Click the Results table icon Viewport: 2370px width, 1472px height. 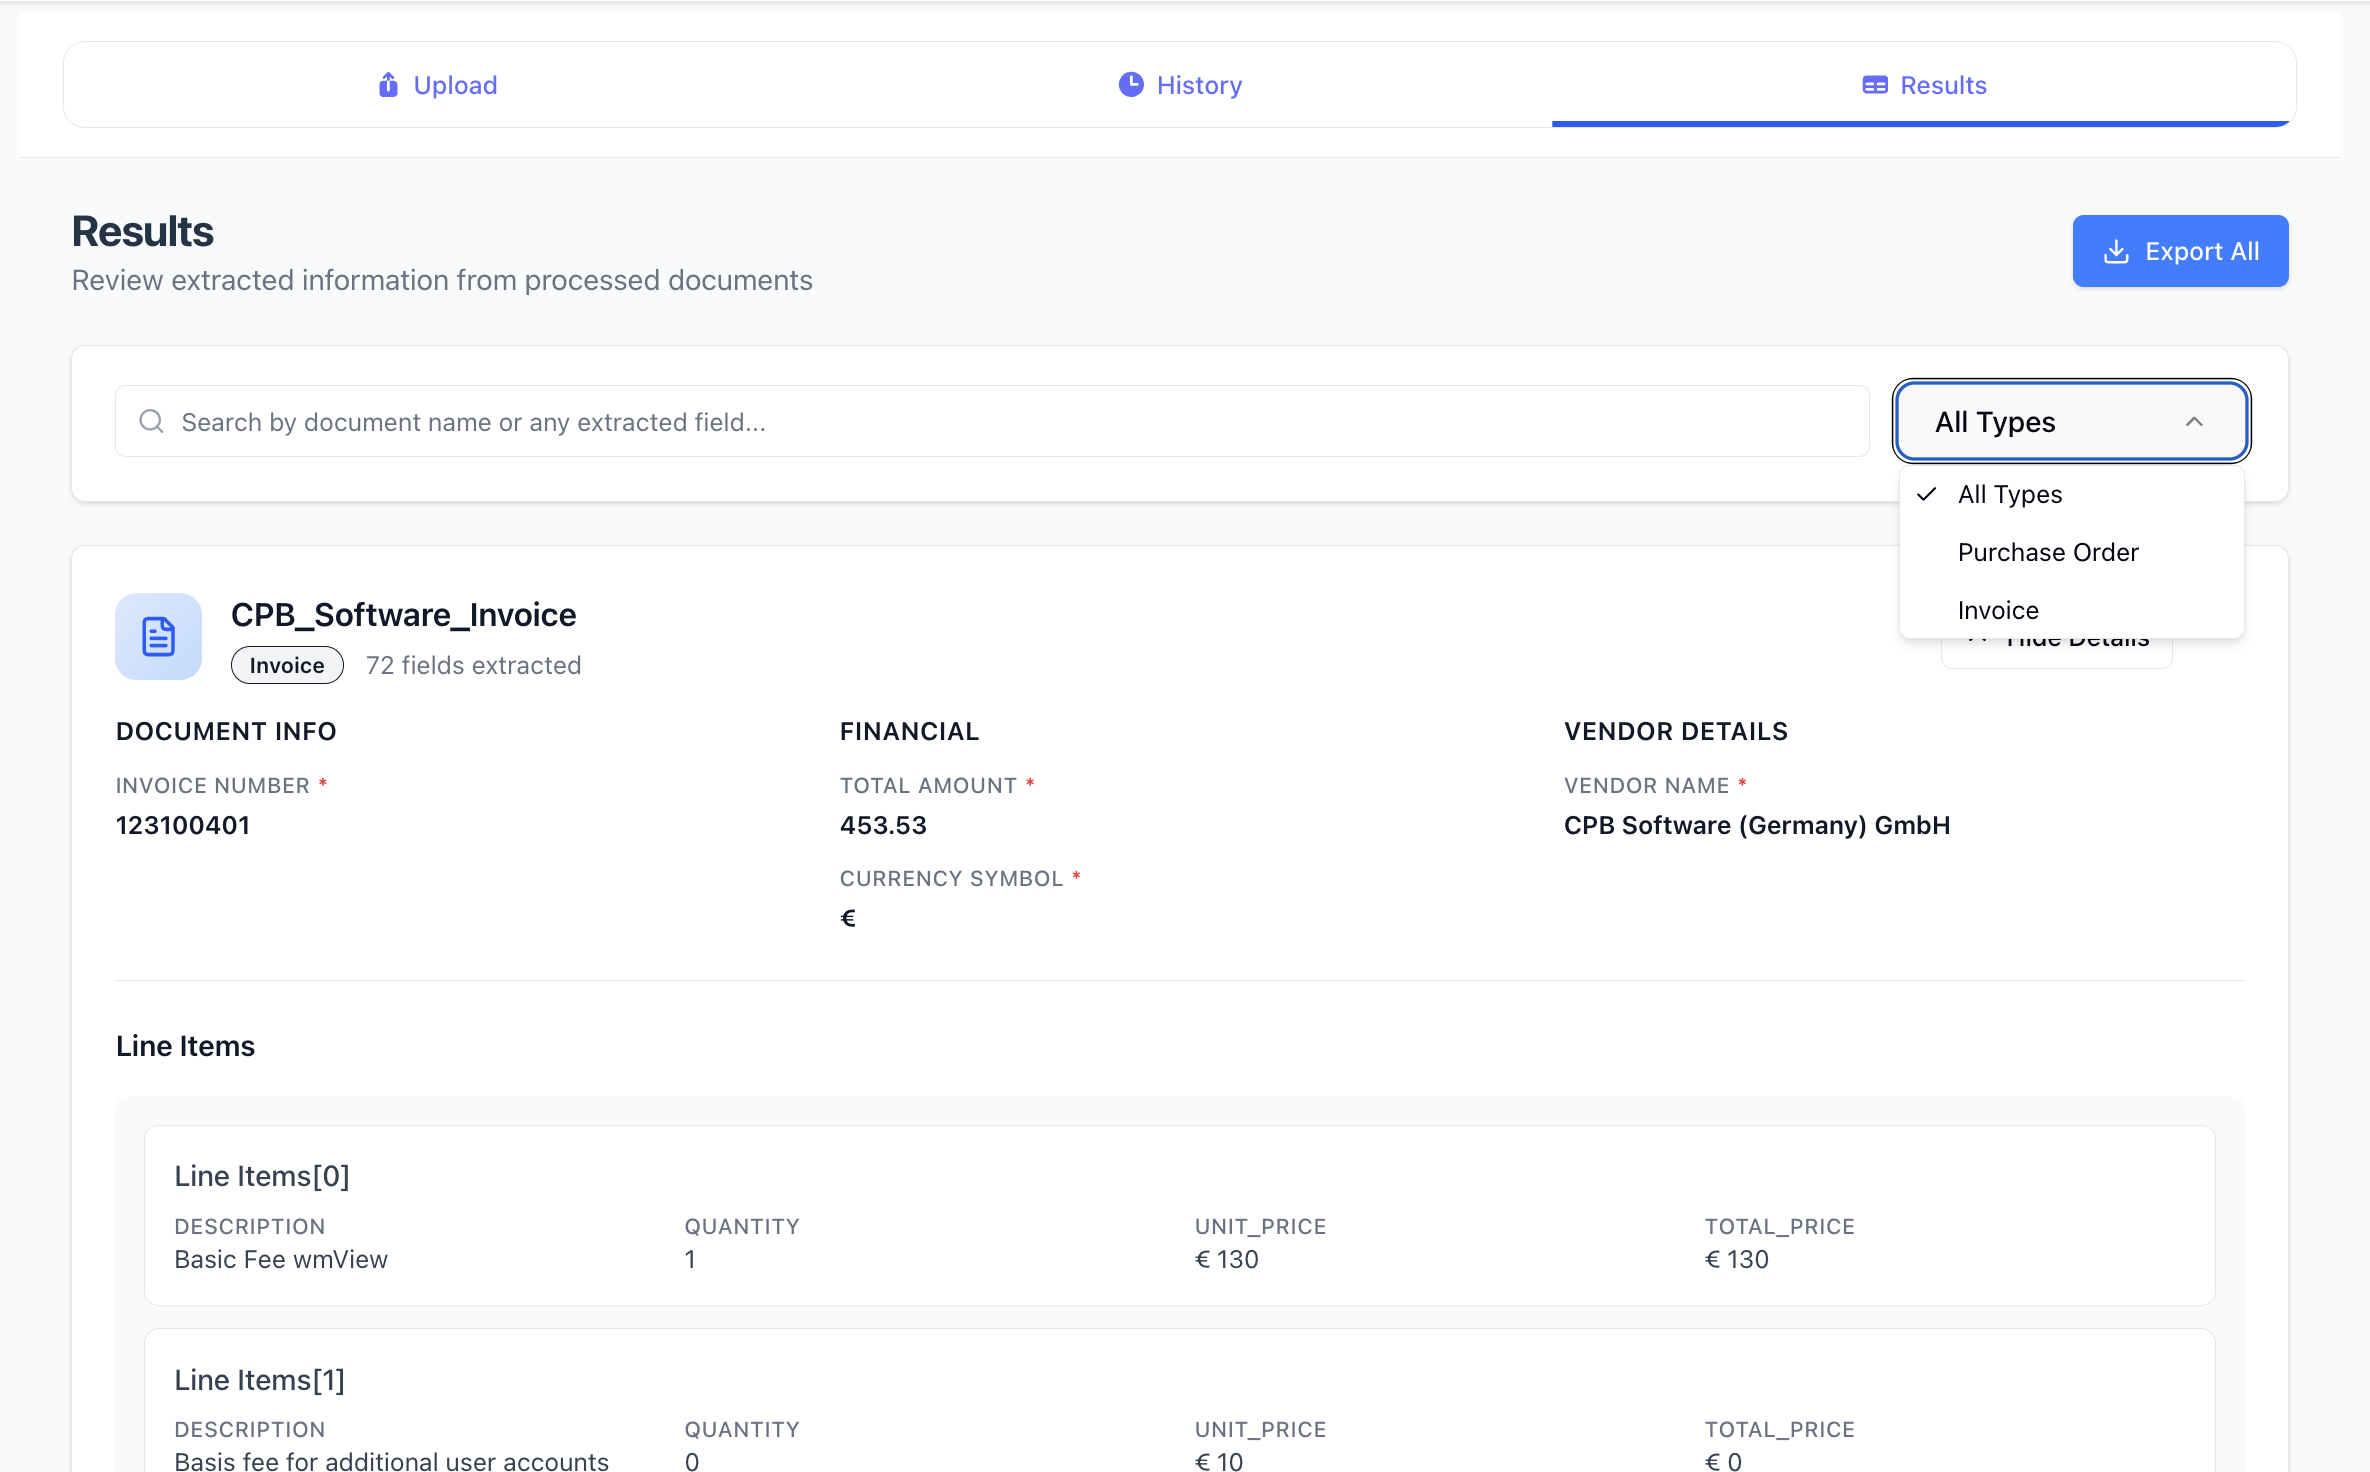point(1875,85)
